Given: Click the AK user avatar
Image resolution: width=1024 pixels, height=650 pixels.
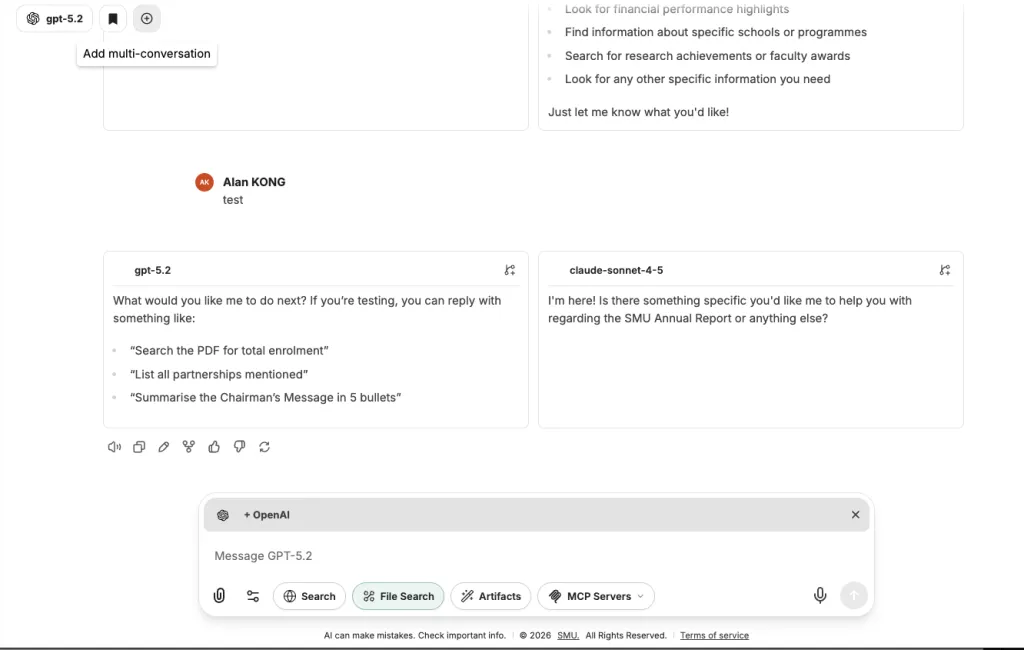Looking at the screenshot, I should [204, 182].
